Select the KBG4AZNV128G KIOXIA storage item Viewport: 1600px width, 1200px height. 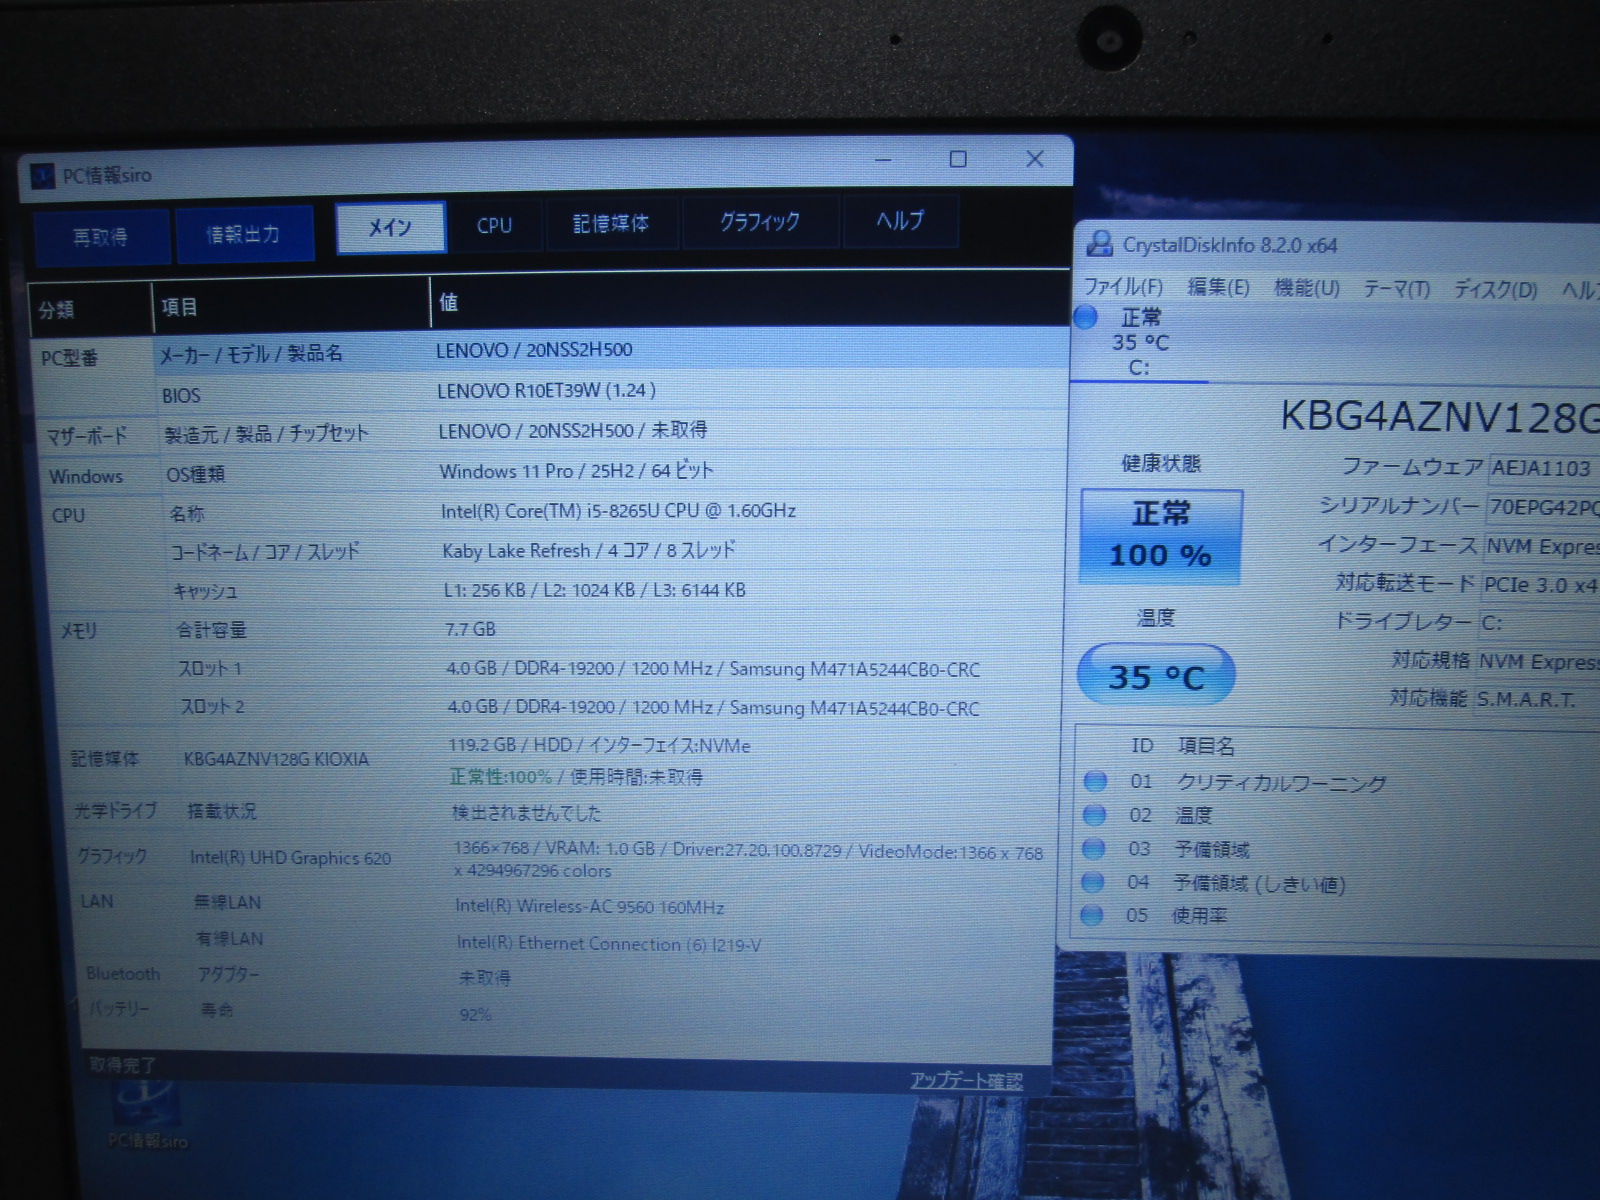276,759
